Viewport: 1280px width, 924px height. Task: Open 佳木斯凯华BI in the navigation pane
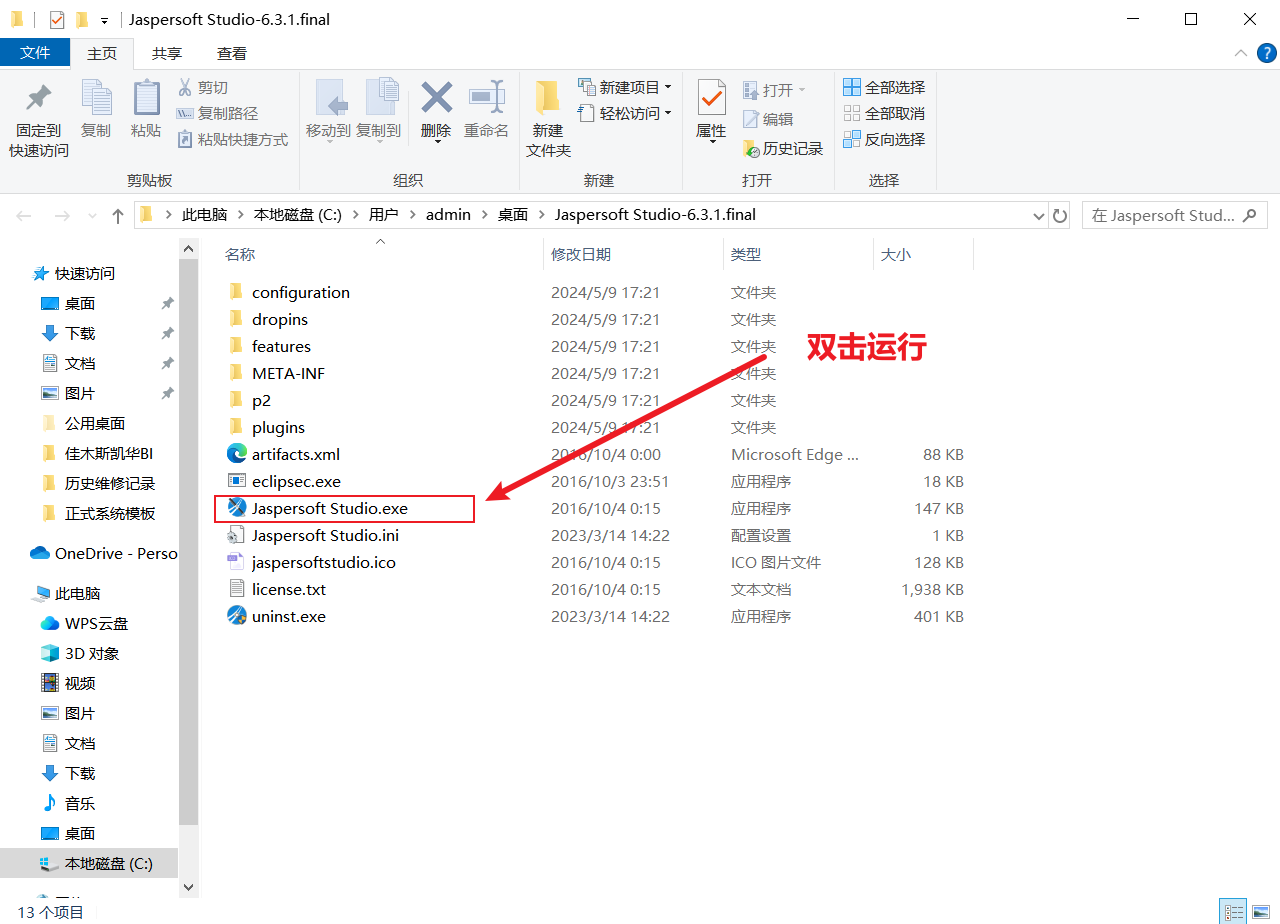point(109,453)
